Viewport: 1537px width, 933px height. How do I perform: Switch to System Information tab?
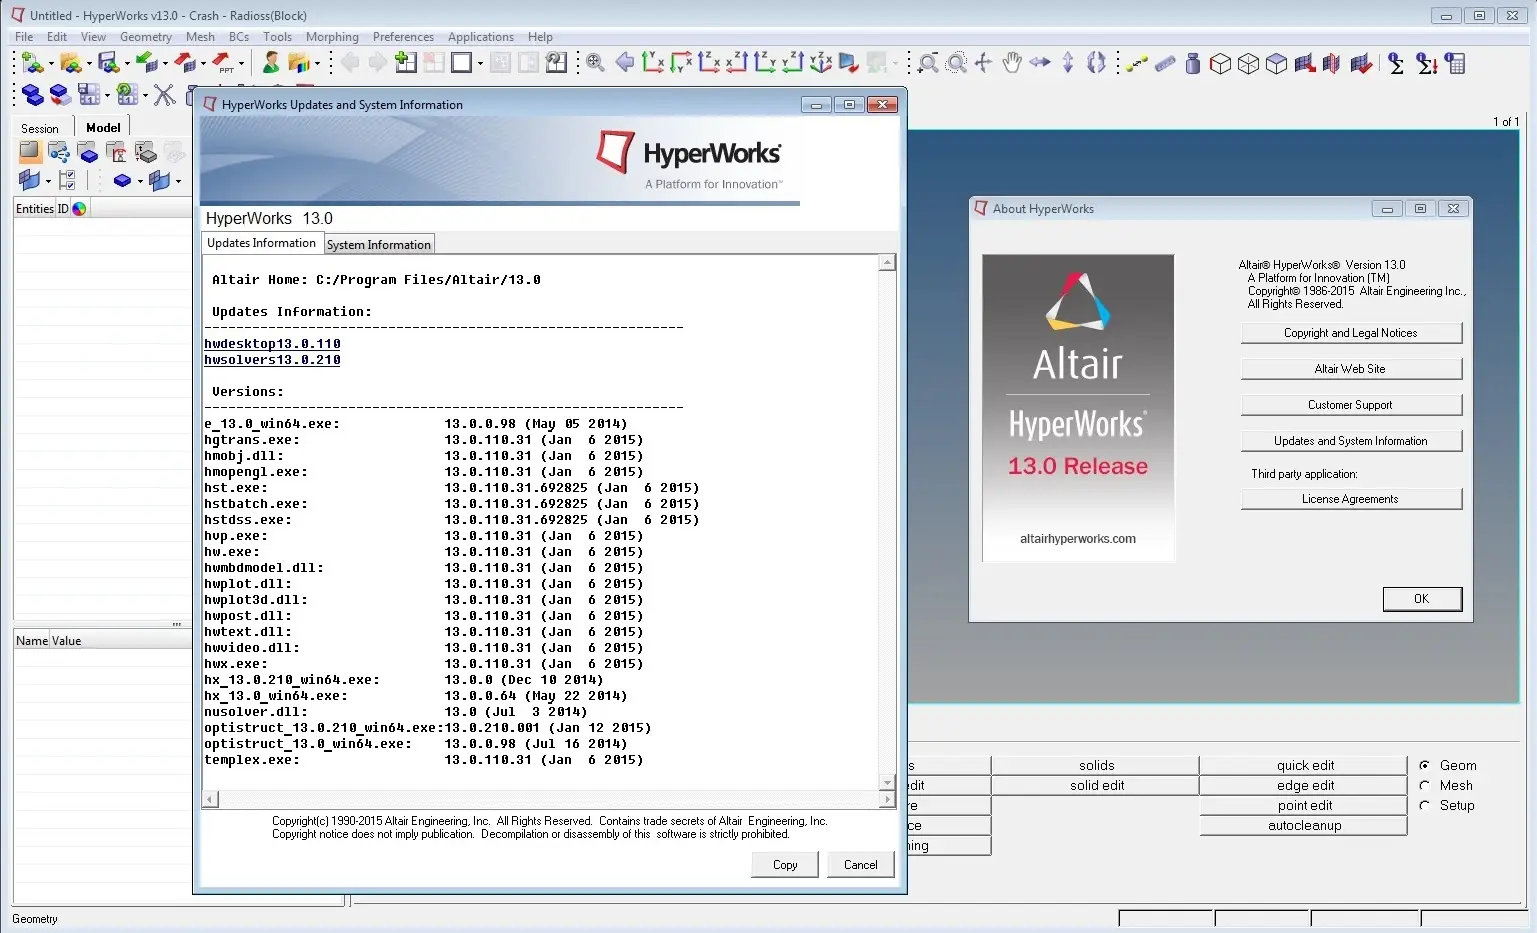[379, 245]
